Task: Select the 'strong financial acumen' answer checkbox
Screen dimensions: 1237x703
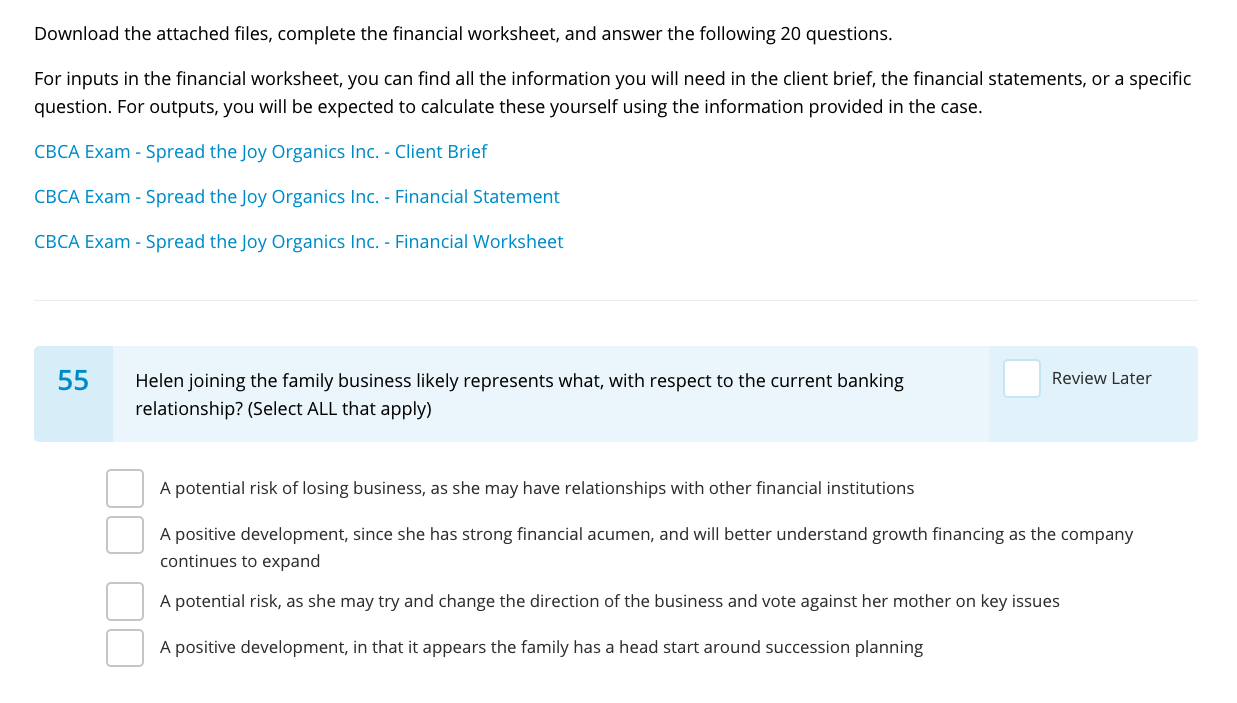Action: [x=125, y=534]
